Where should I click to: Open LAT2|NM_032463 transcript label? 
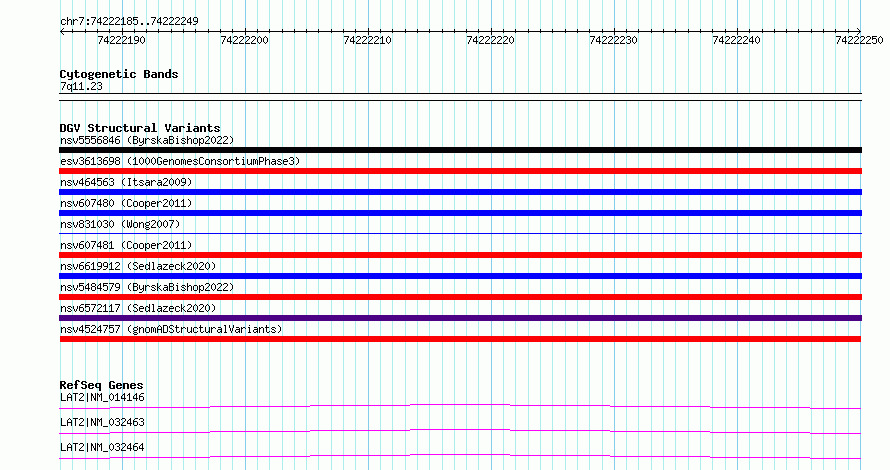click(102, 422)
